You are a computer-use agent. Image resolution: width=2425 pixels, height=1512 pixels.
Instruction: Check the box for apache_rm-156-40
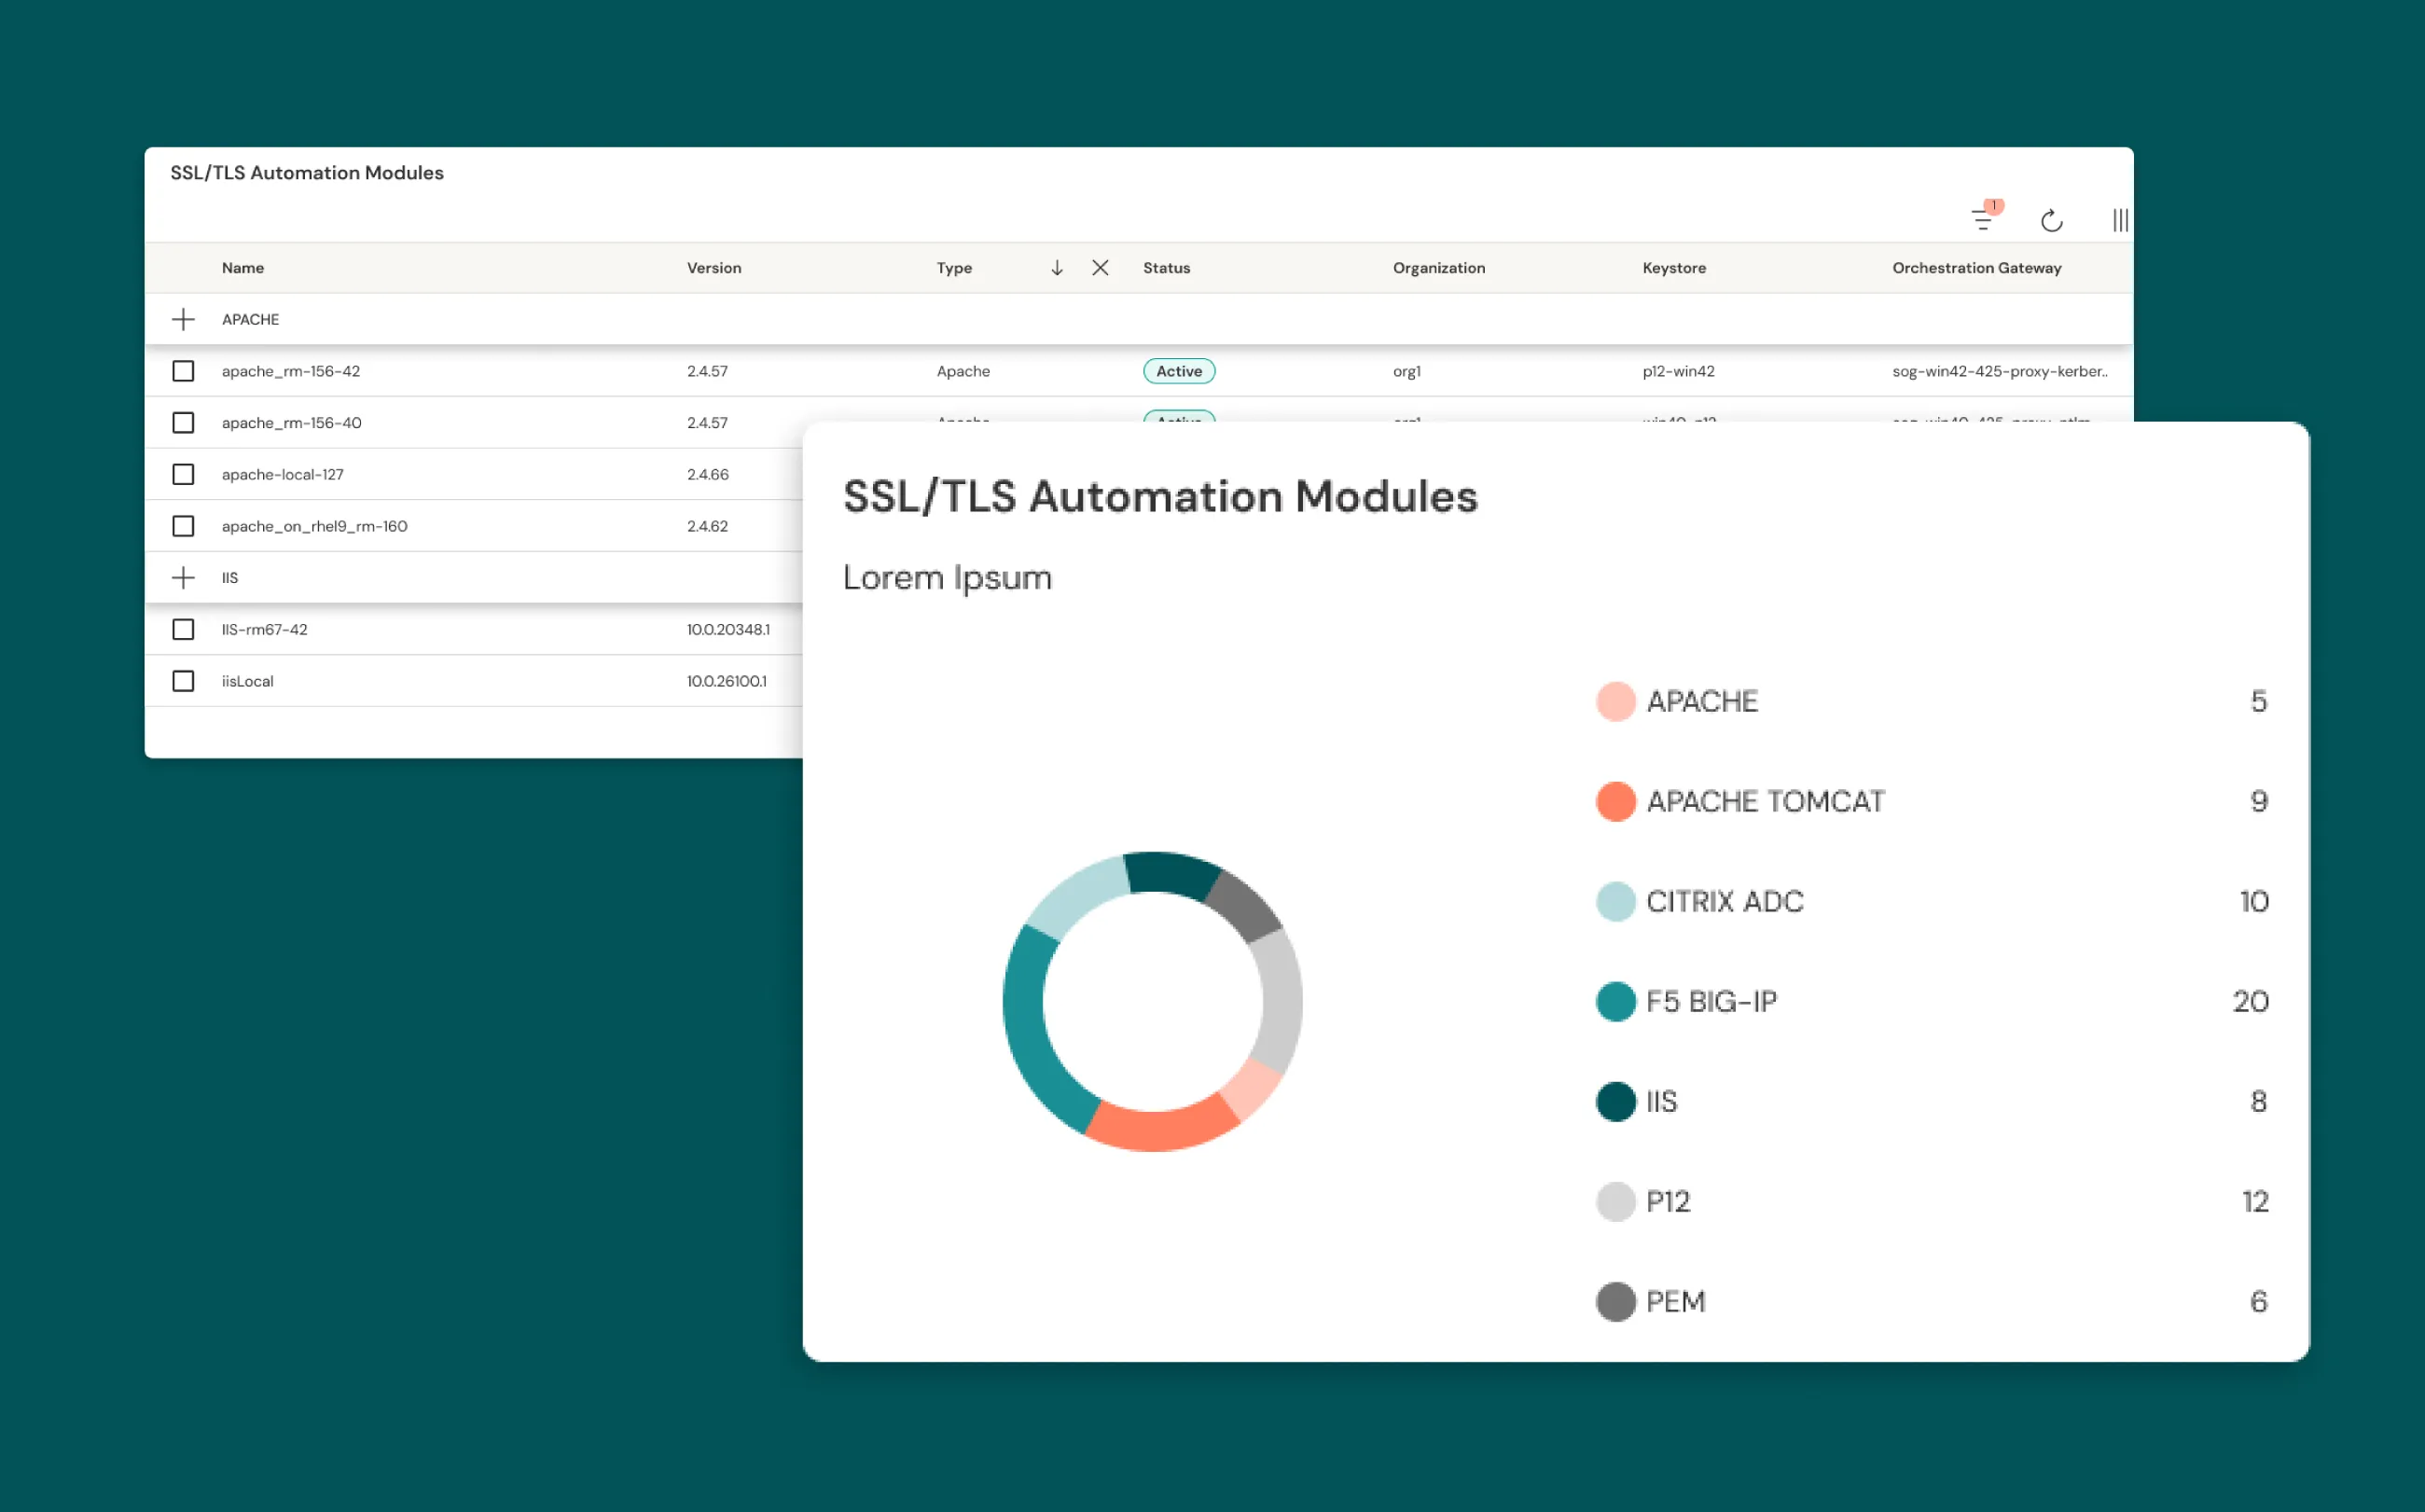pos(183,423)
